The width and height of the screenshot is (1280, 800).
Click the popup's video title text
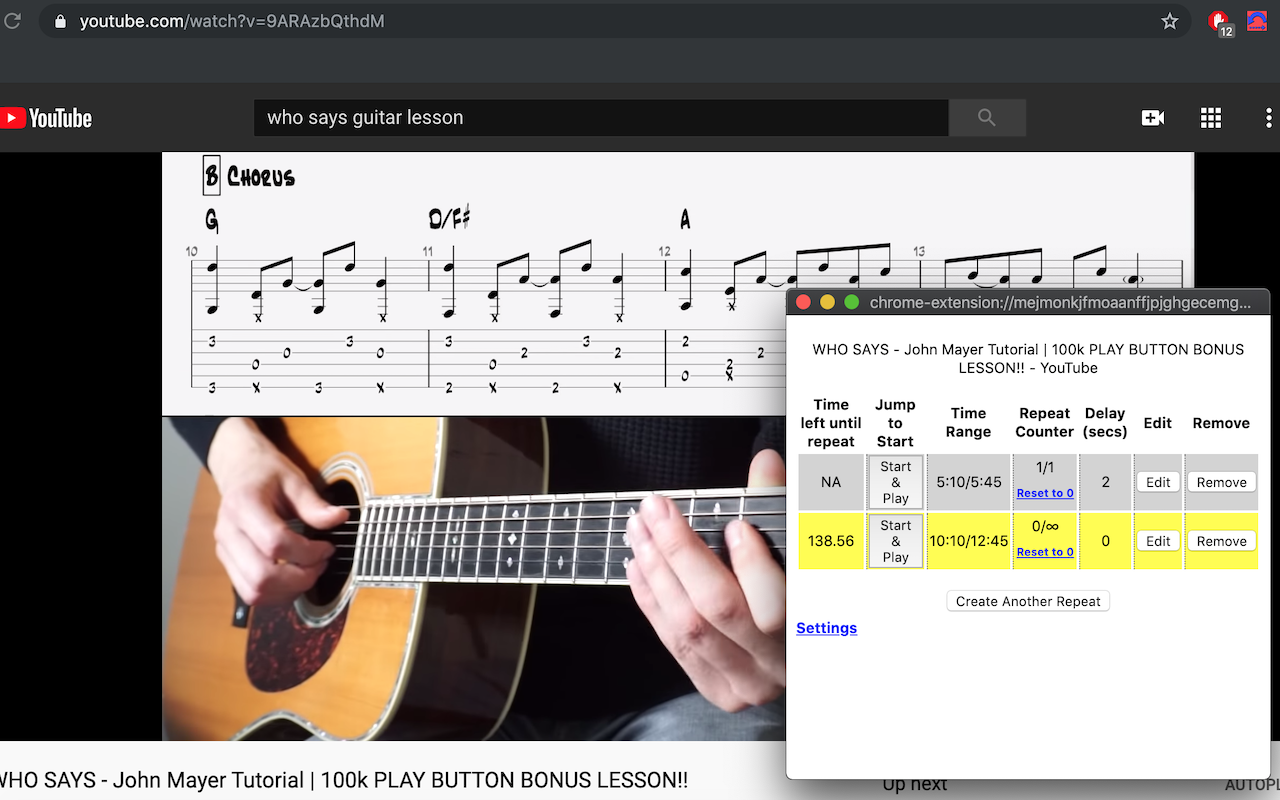pyautogui.click(x=1028, y=359)
